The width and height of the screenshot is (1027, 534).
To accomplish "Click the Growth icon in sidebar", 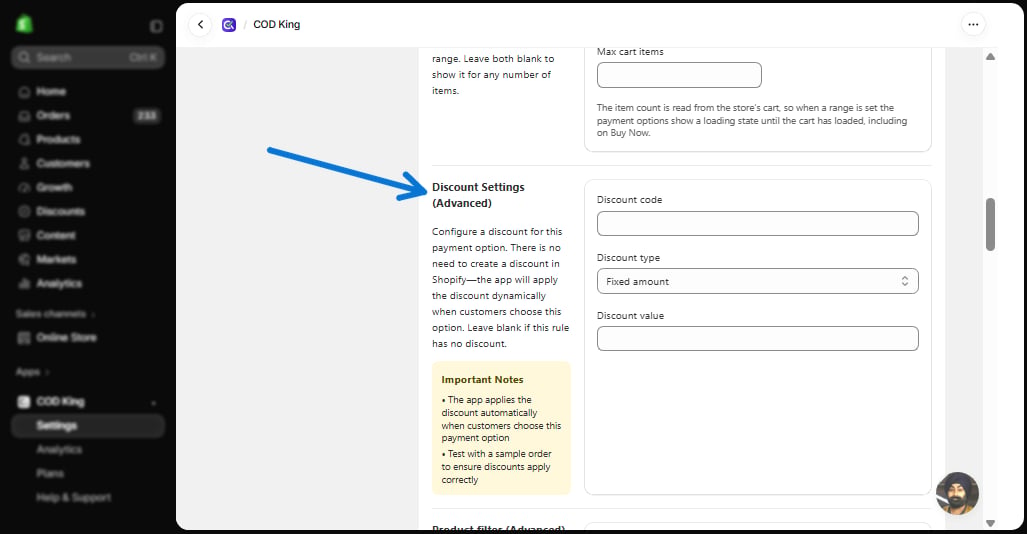I will [x=24, y=187].
